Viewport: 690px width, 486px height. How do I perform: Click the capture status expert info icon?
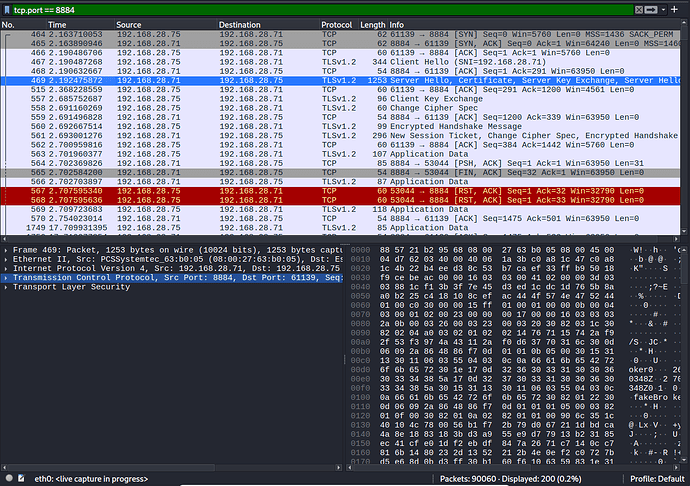9,478
